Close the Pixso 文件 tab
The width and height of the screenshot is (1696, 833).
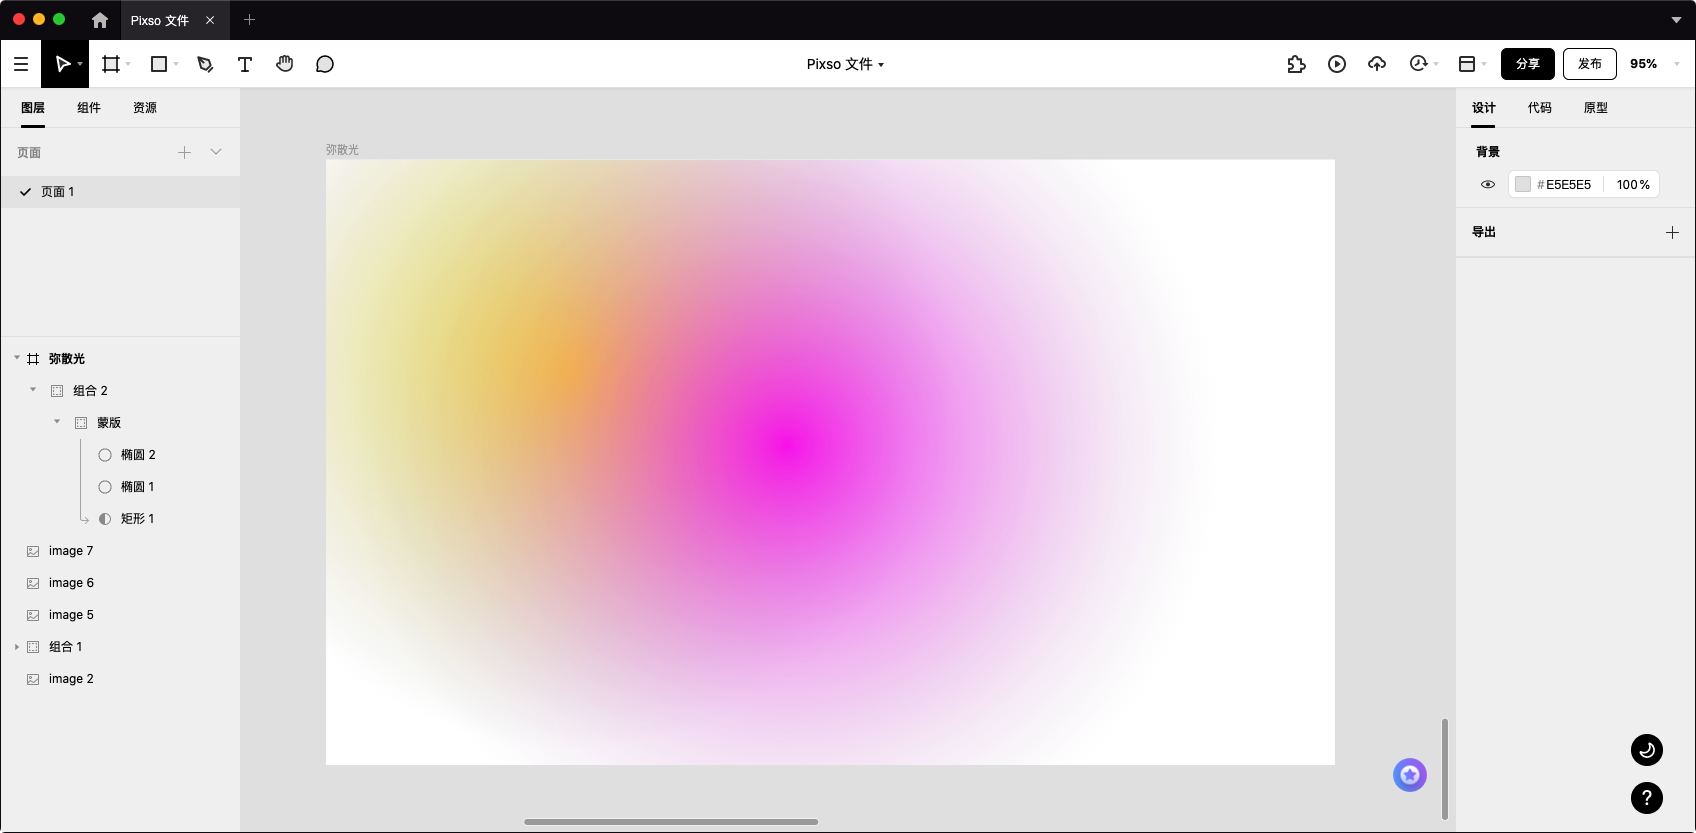[x=210, y=20]
